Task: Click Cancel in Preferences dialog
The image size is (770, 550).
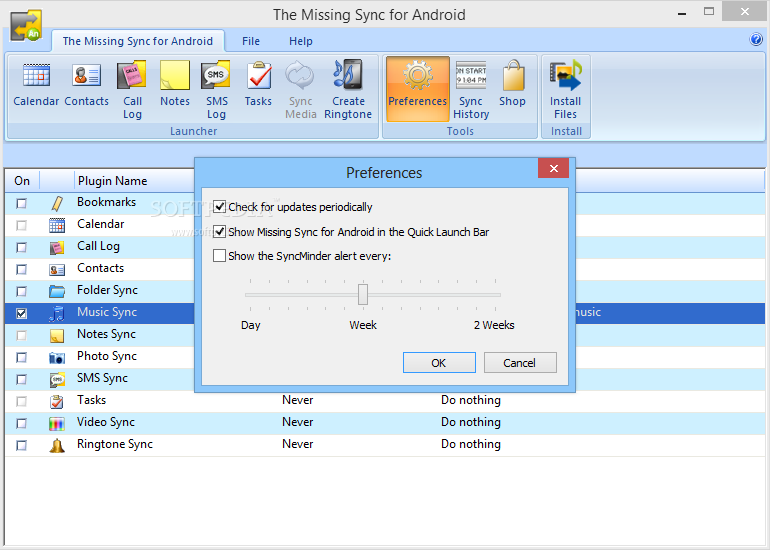Action: pos(520,362)
